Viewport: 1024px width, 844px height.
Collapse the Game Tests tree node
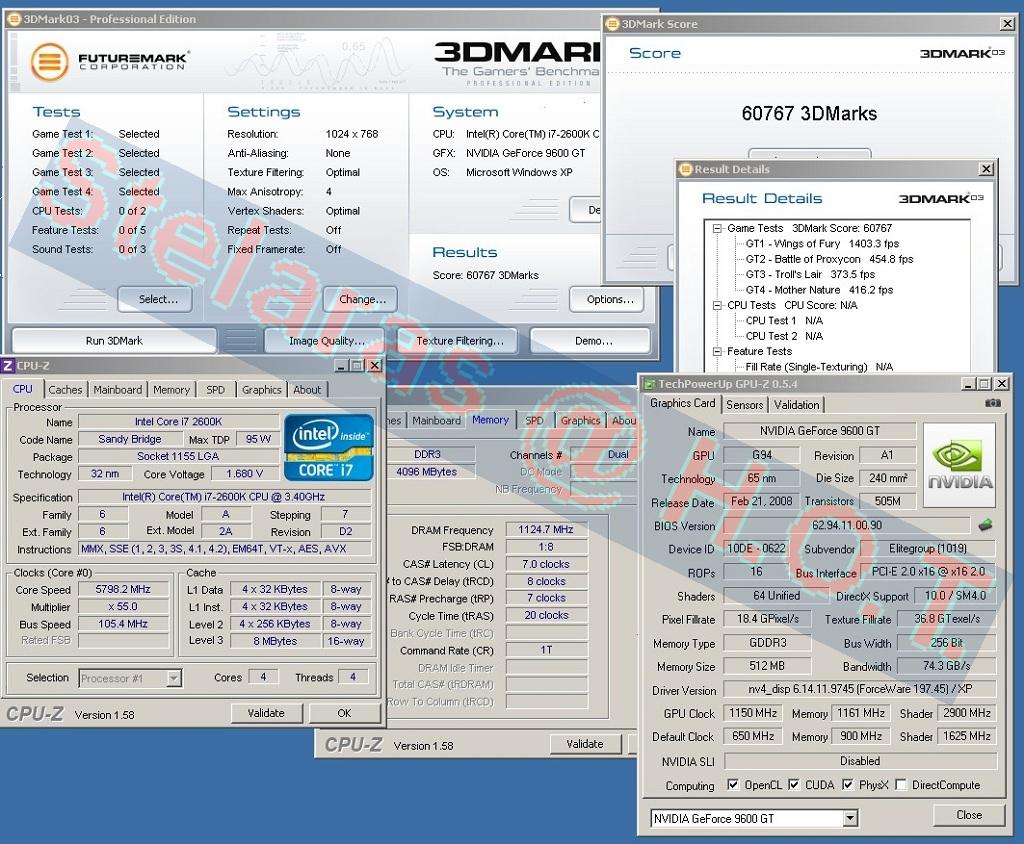click(x=717, y=229)
